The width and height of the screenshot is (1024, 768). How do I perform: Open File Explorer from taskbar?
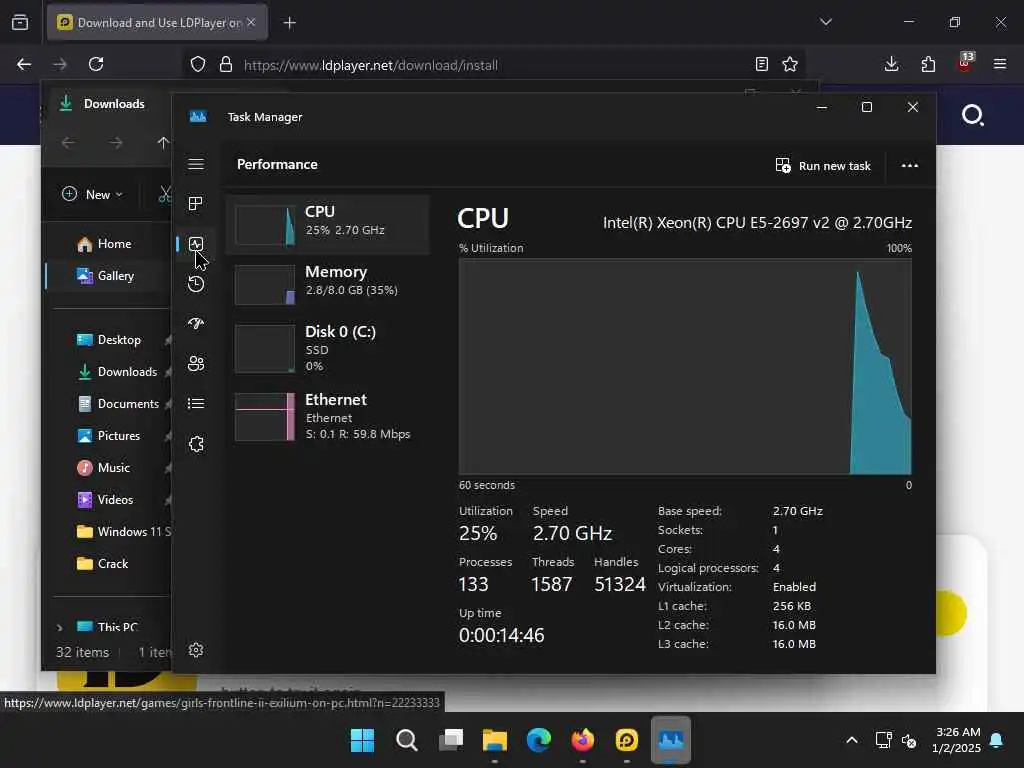pos(495,740)
